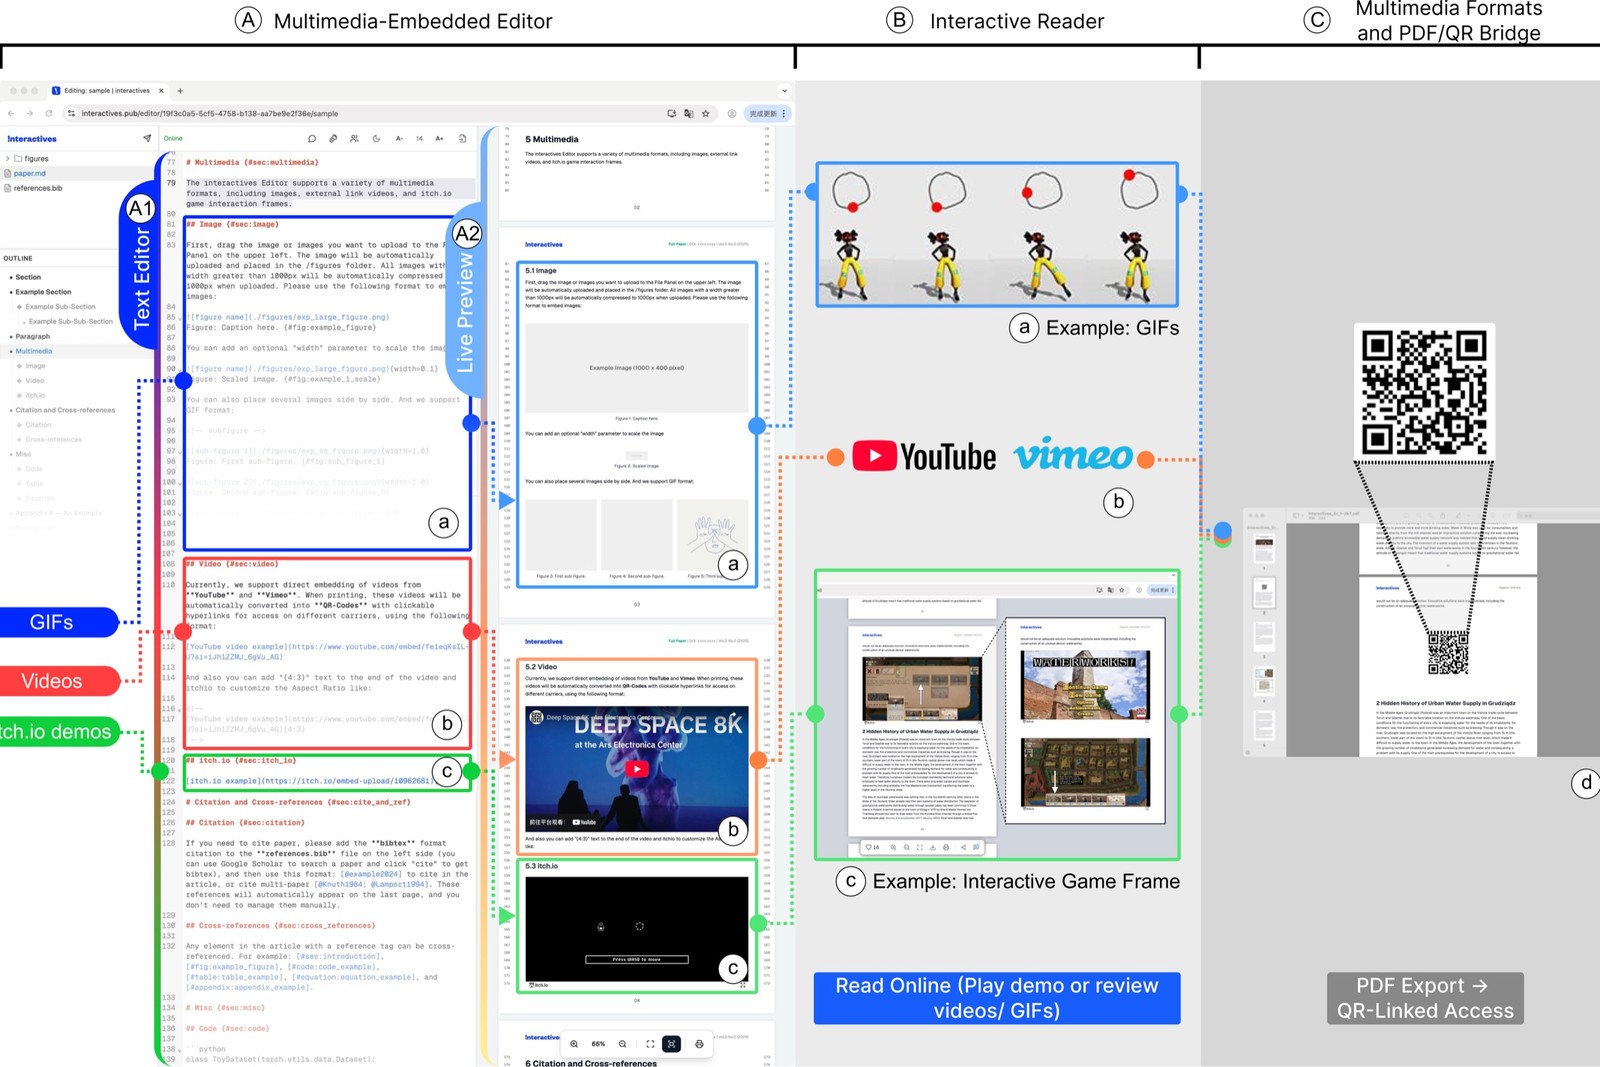Toggle dark mode with the moon icon
Image resolution: width=1600 pixels, height=1067 pixels.
tap(376, 138)
